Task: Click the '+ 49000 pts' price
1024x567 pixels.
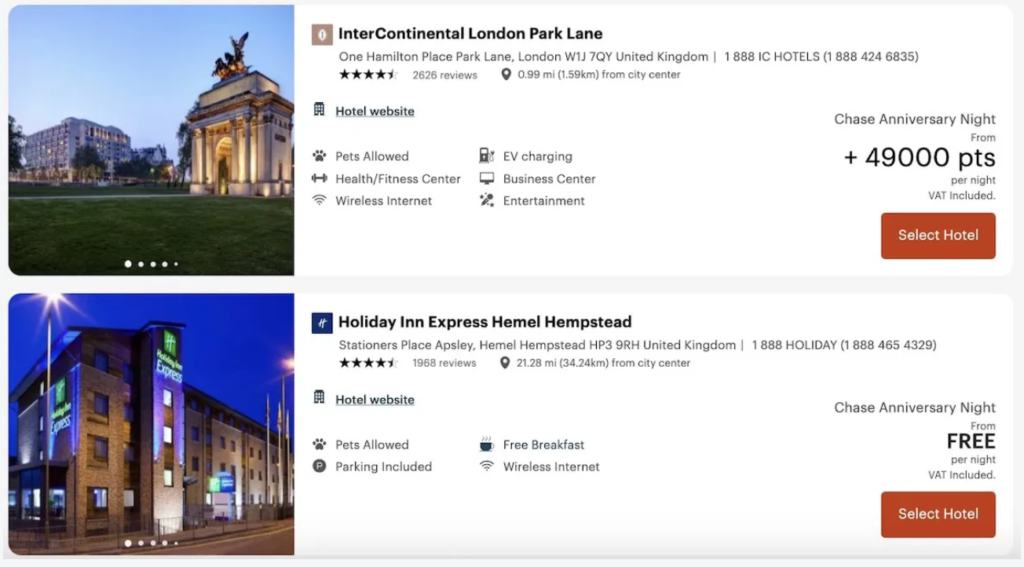Action: 920,157
